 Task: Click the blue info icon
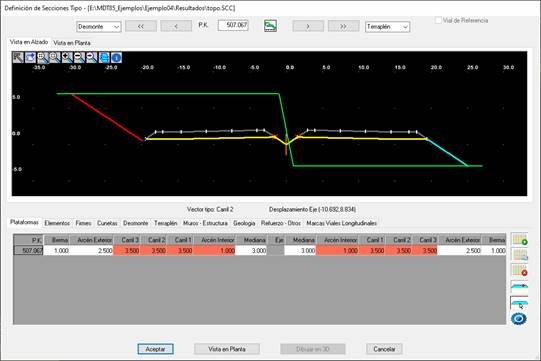116,57
